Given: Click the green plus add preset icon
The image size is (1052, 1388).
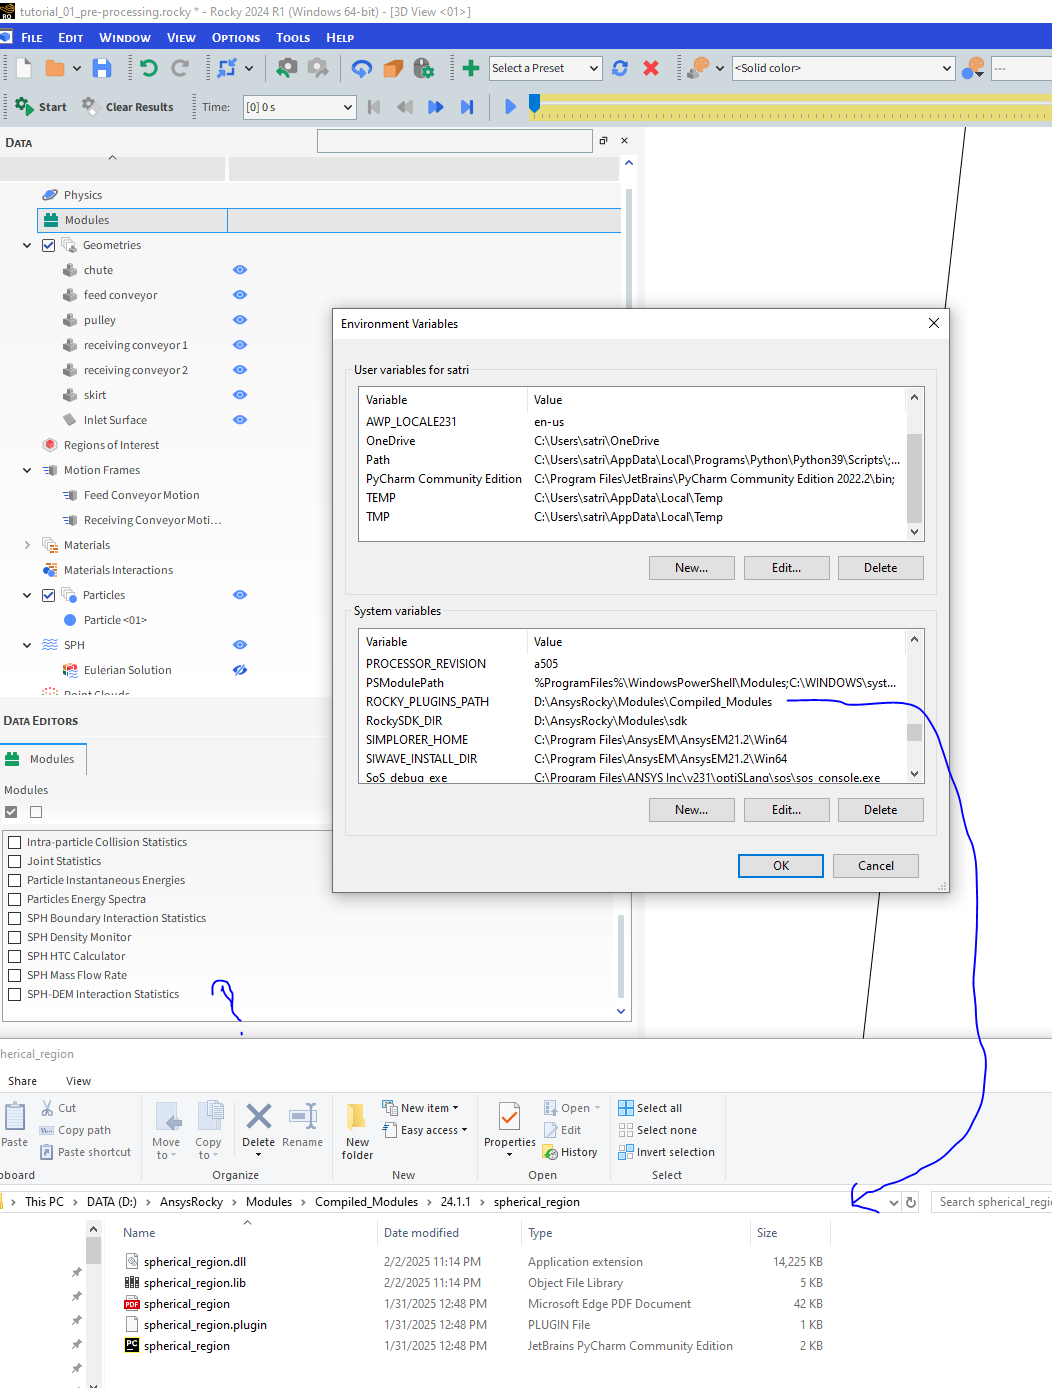Looking at the screenshot, I should [x=471, y=68].
